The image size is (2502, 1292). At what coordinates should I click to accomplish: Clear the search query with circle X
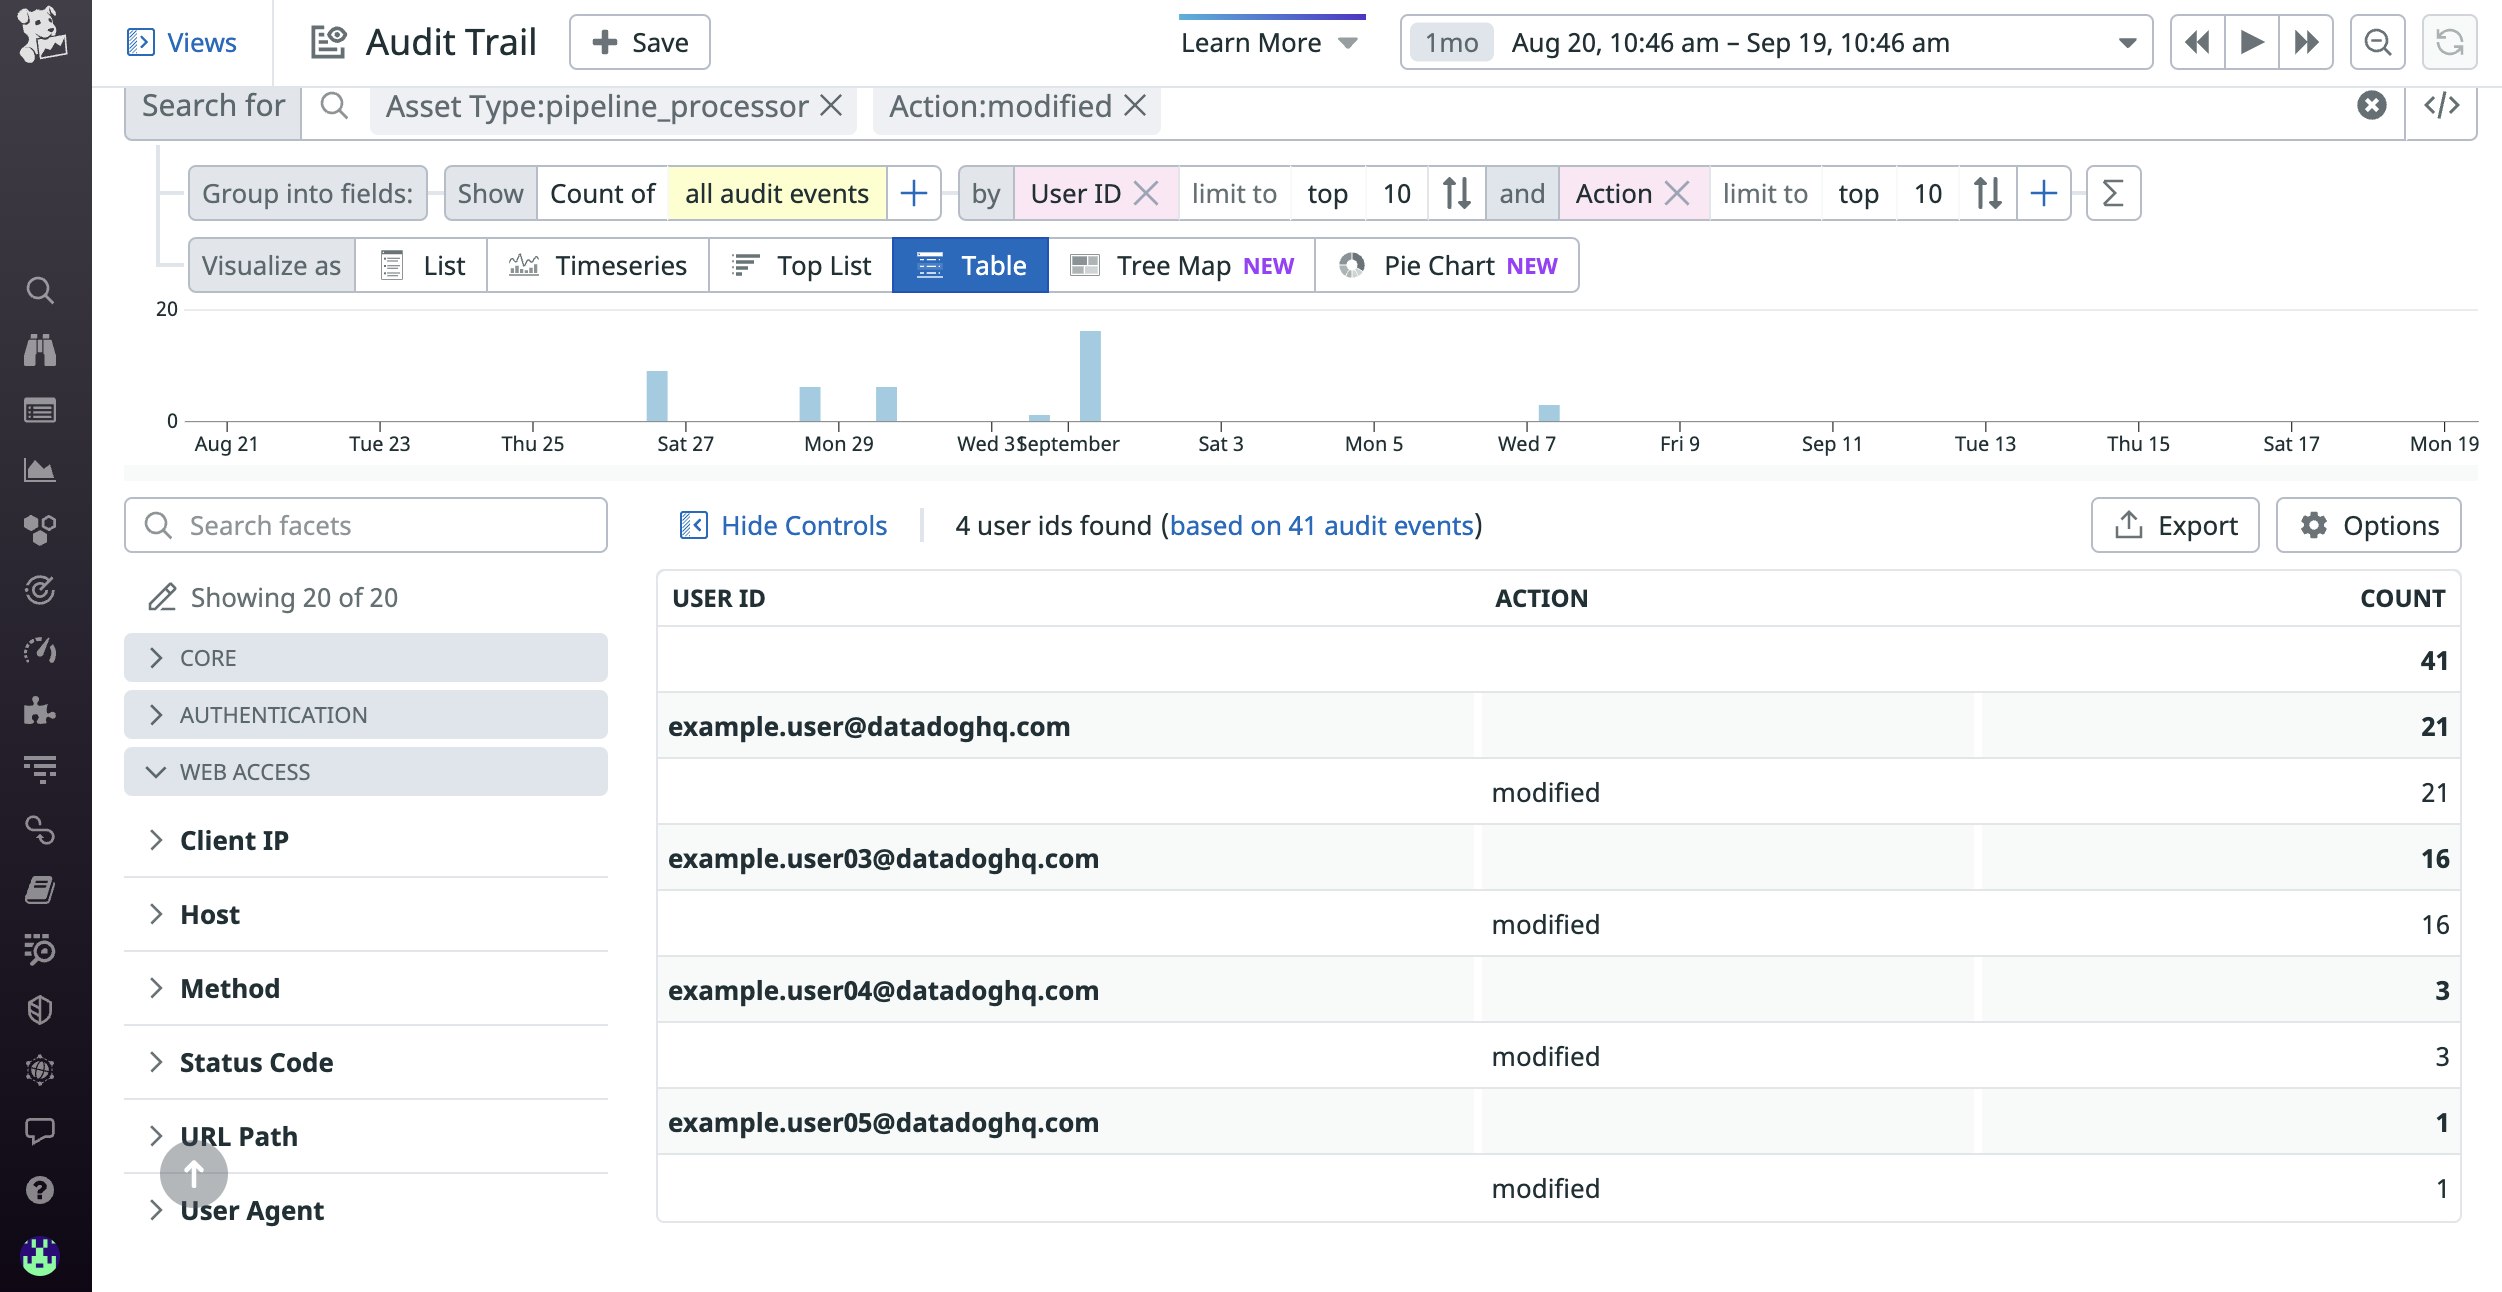2371,106
